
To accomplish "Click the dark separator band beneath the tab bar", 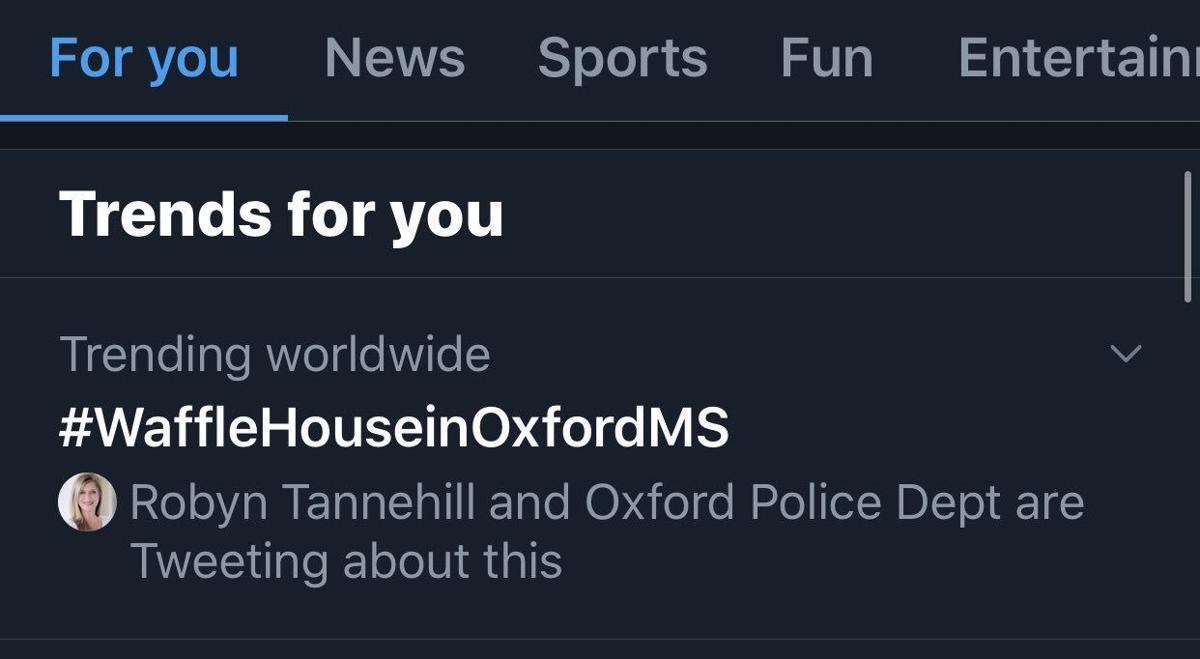I will point(600,135).
